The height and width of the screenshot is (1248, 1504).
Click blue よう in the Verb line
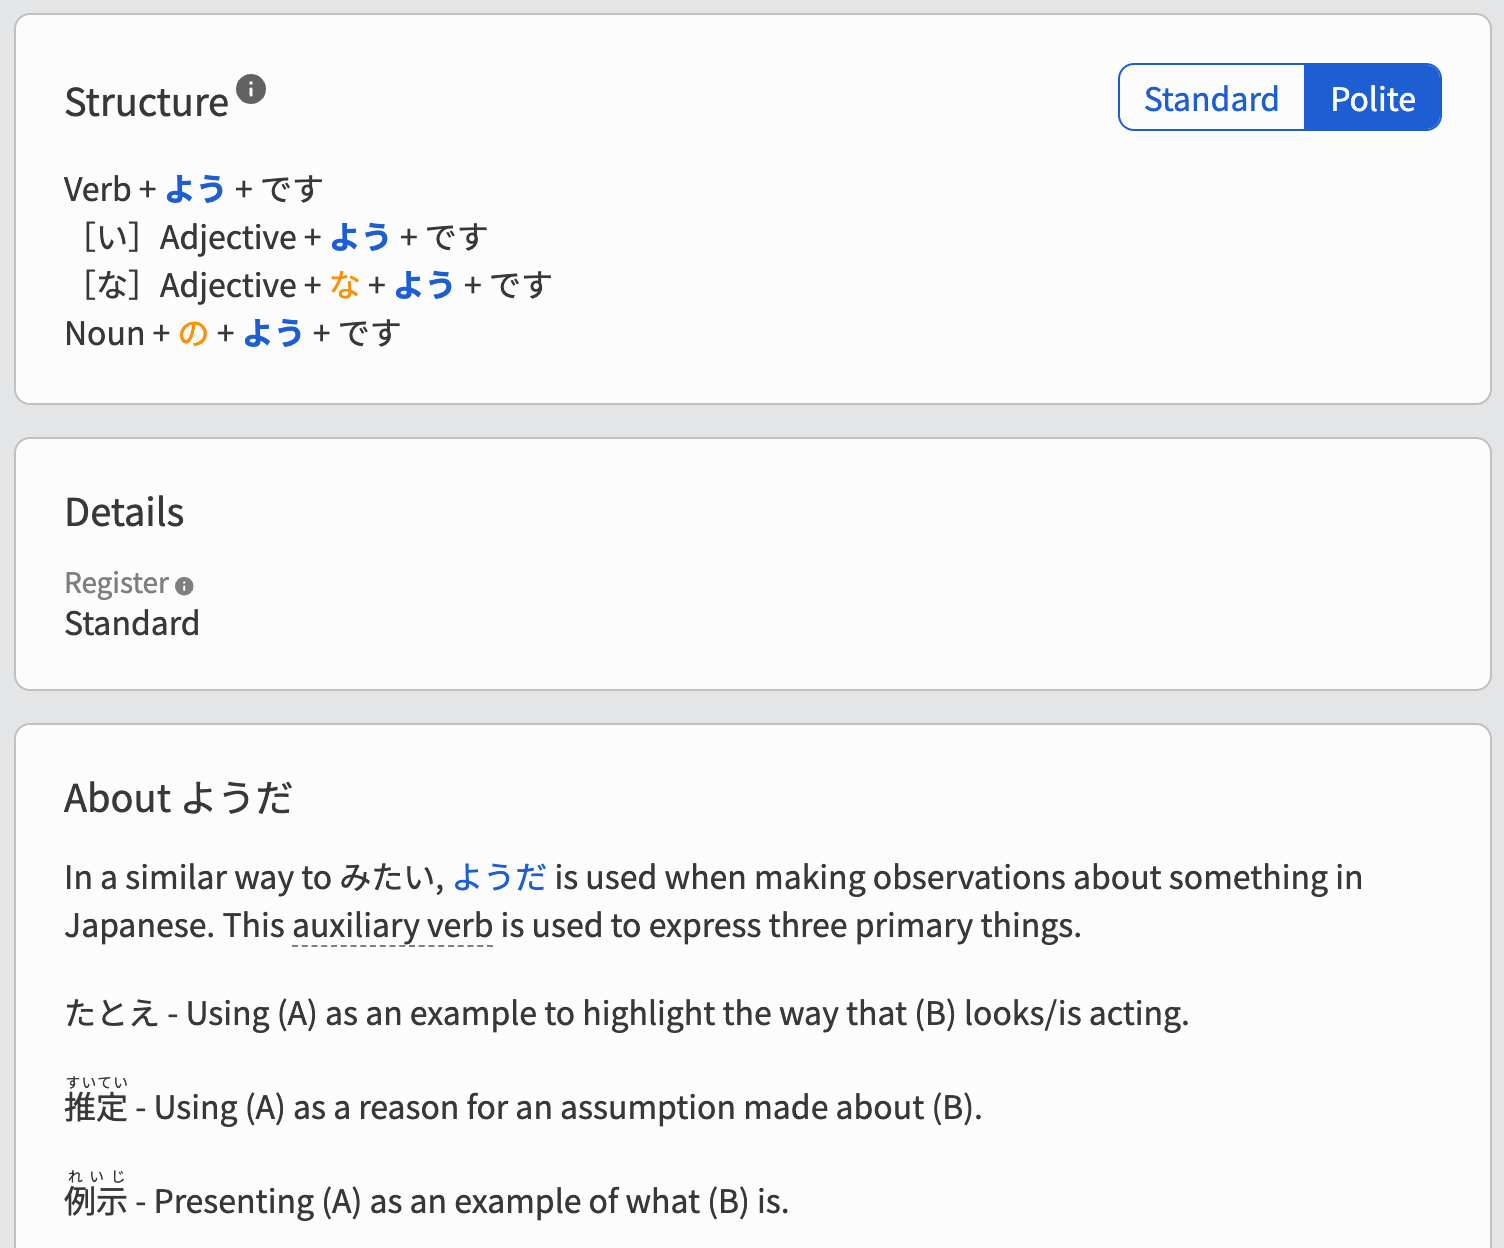tap(195, 189)
